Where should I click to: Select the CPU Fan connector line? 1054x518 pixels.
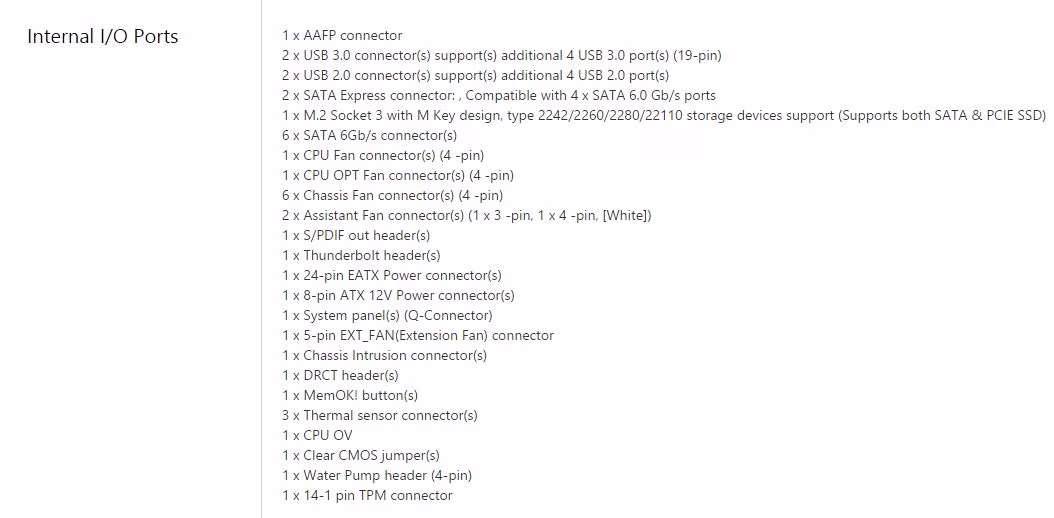pyautogui.click(x=383, y=156)
